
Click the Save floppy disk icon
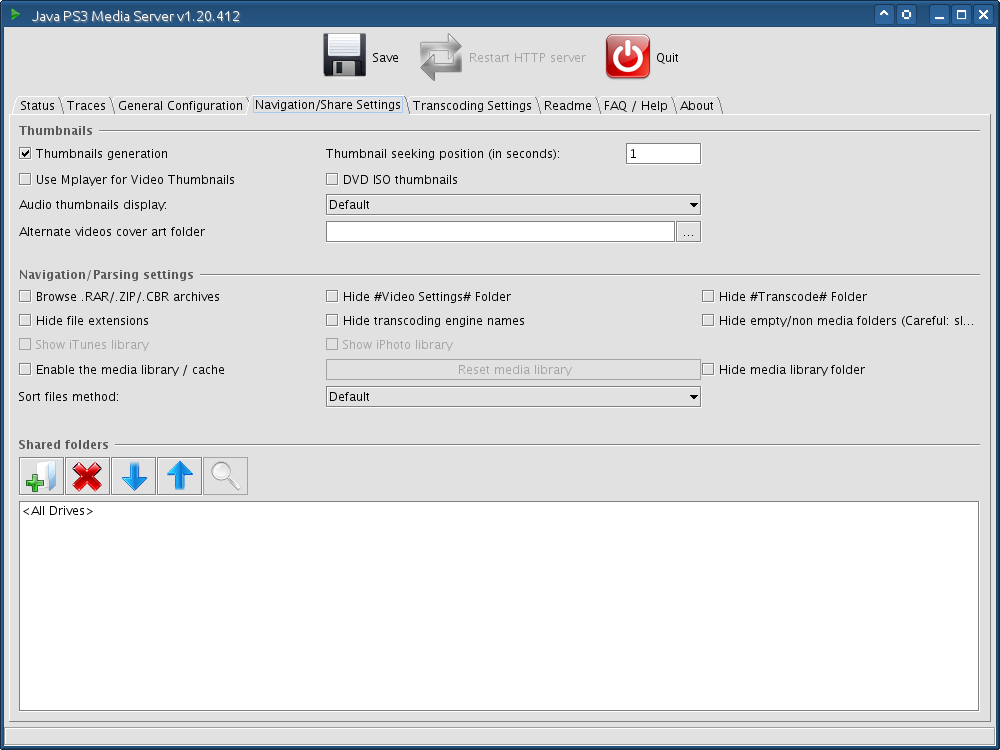(344, 55)
